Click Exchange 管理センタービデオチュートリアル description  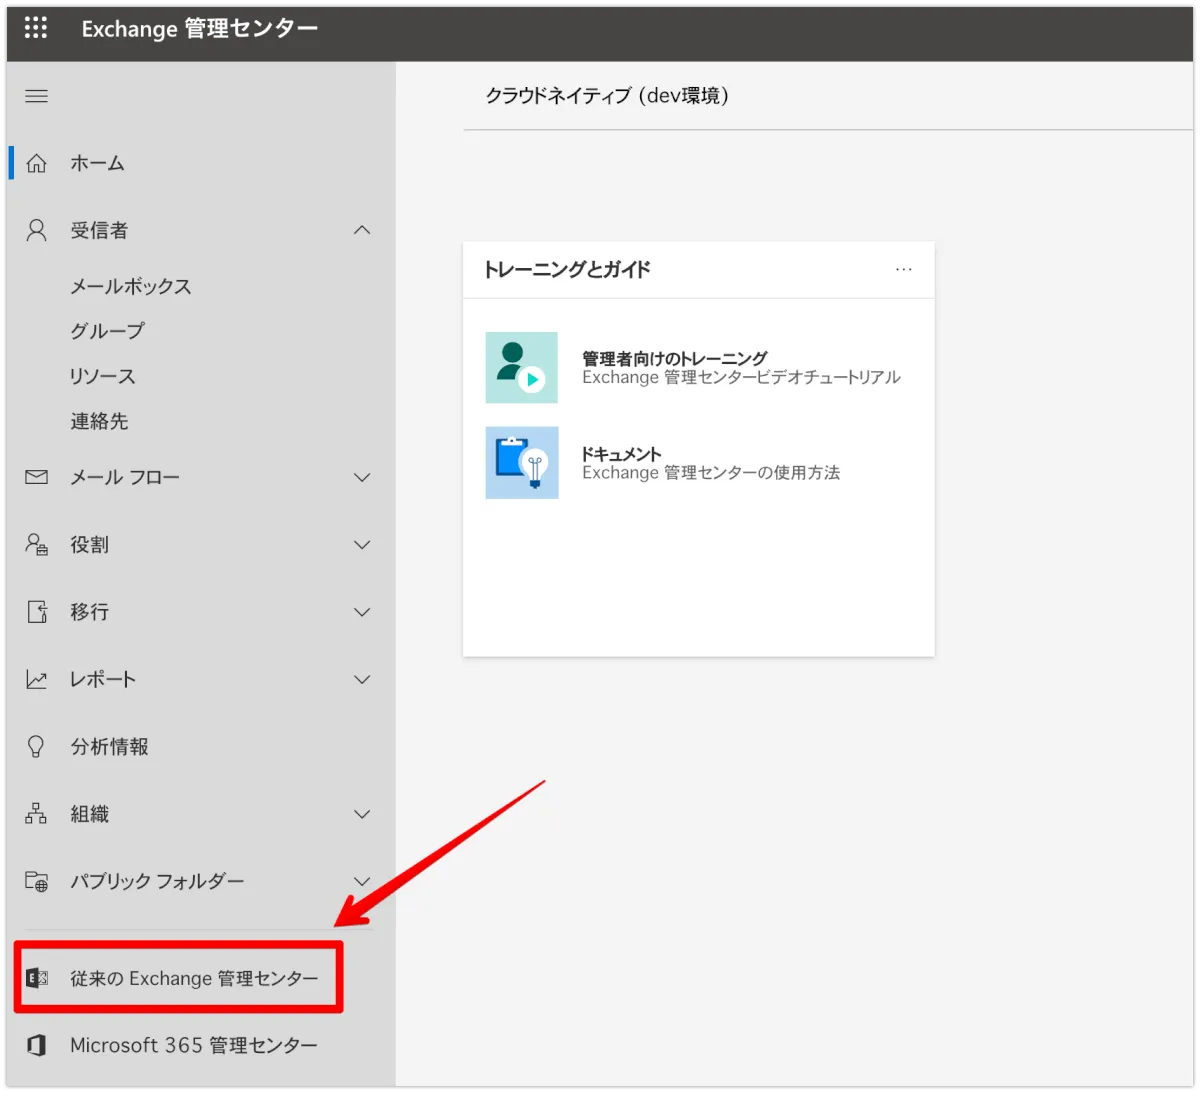[x=742, y=377]
